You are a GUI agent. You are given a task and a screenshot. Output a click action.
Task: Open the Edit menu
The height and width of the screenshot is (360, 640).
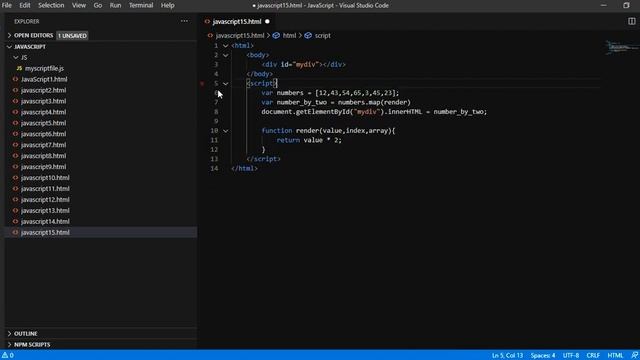click(x=24, y=5)
